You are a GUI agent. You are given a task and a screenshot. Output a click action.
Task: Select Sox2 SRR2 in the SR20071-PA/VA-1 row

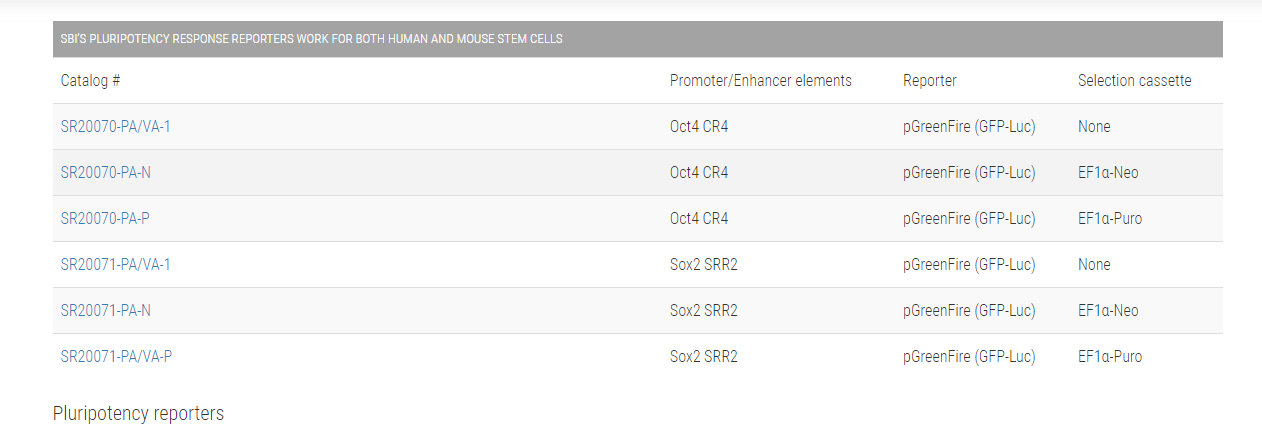click(x=703, y=265)
